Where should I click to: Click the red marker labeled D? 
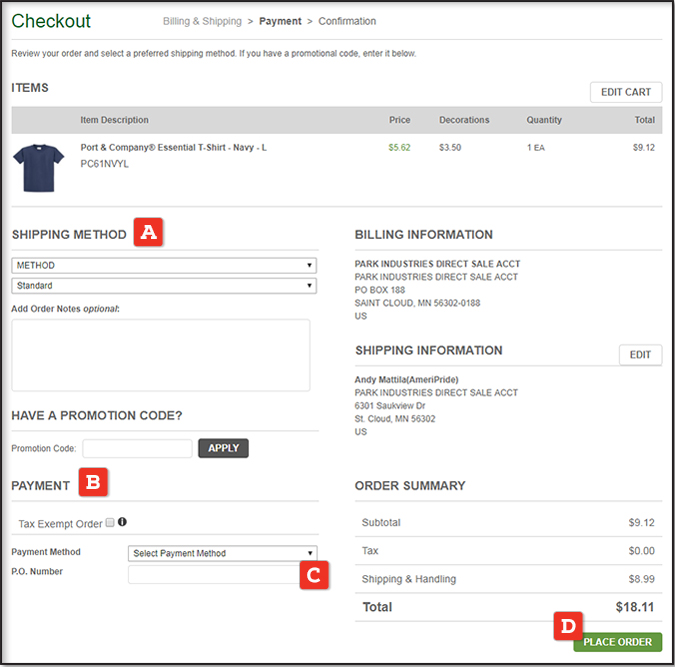567,626
